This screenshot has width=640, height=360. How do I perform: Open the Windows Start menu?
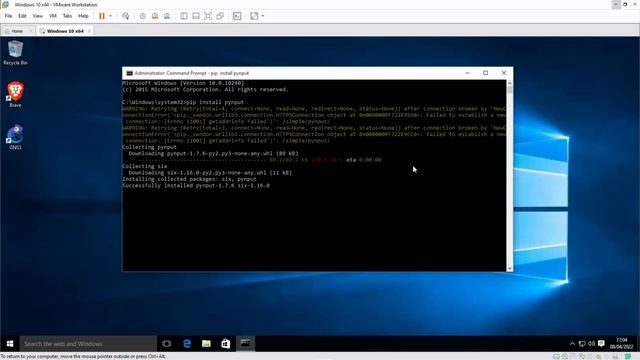pos(10,344)
